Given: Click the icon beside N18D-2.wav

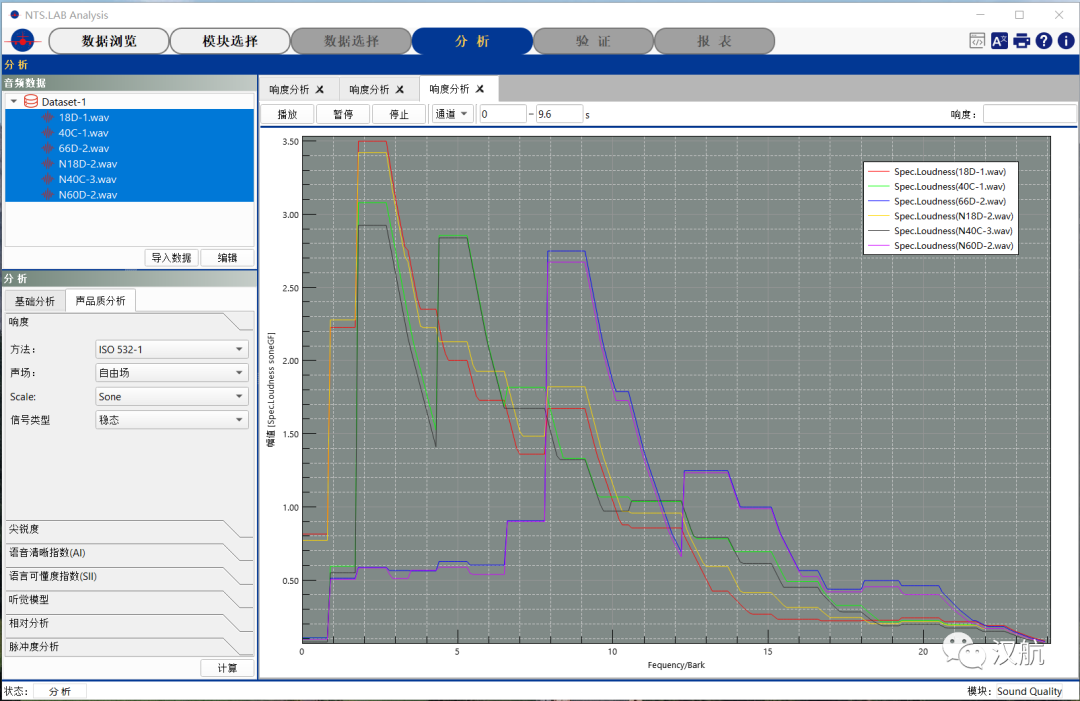Looking at the screenshot, I should pyautogui.click(x=48, y=164).
